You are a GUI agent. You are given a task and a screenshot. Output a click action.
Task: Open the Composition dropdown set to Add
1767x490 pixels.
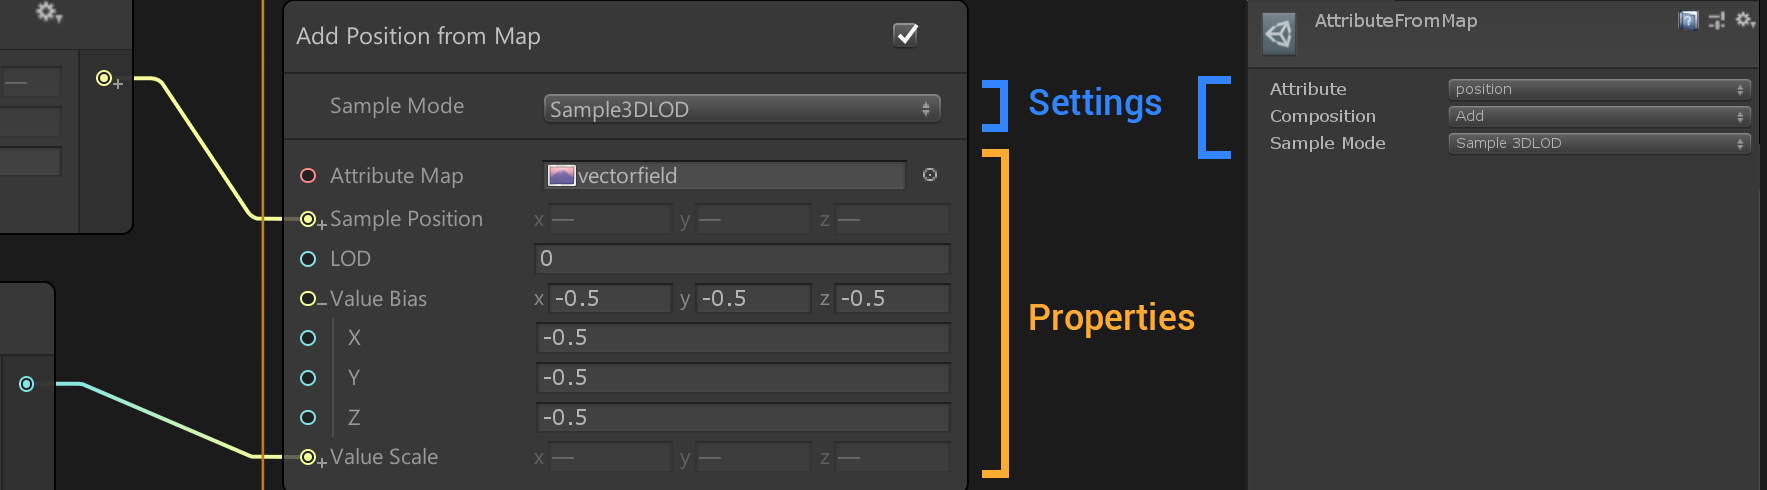[x=1598, y=116]
